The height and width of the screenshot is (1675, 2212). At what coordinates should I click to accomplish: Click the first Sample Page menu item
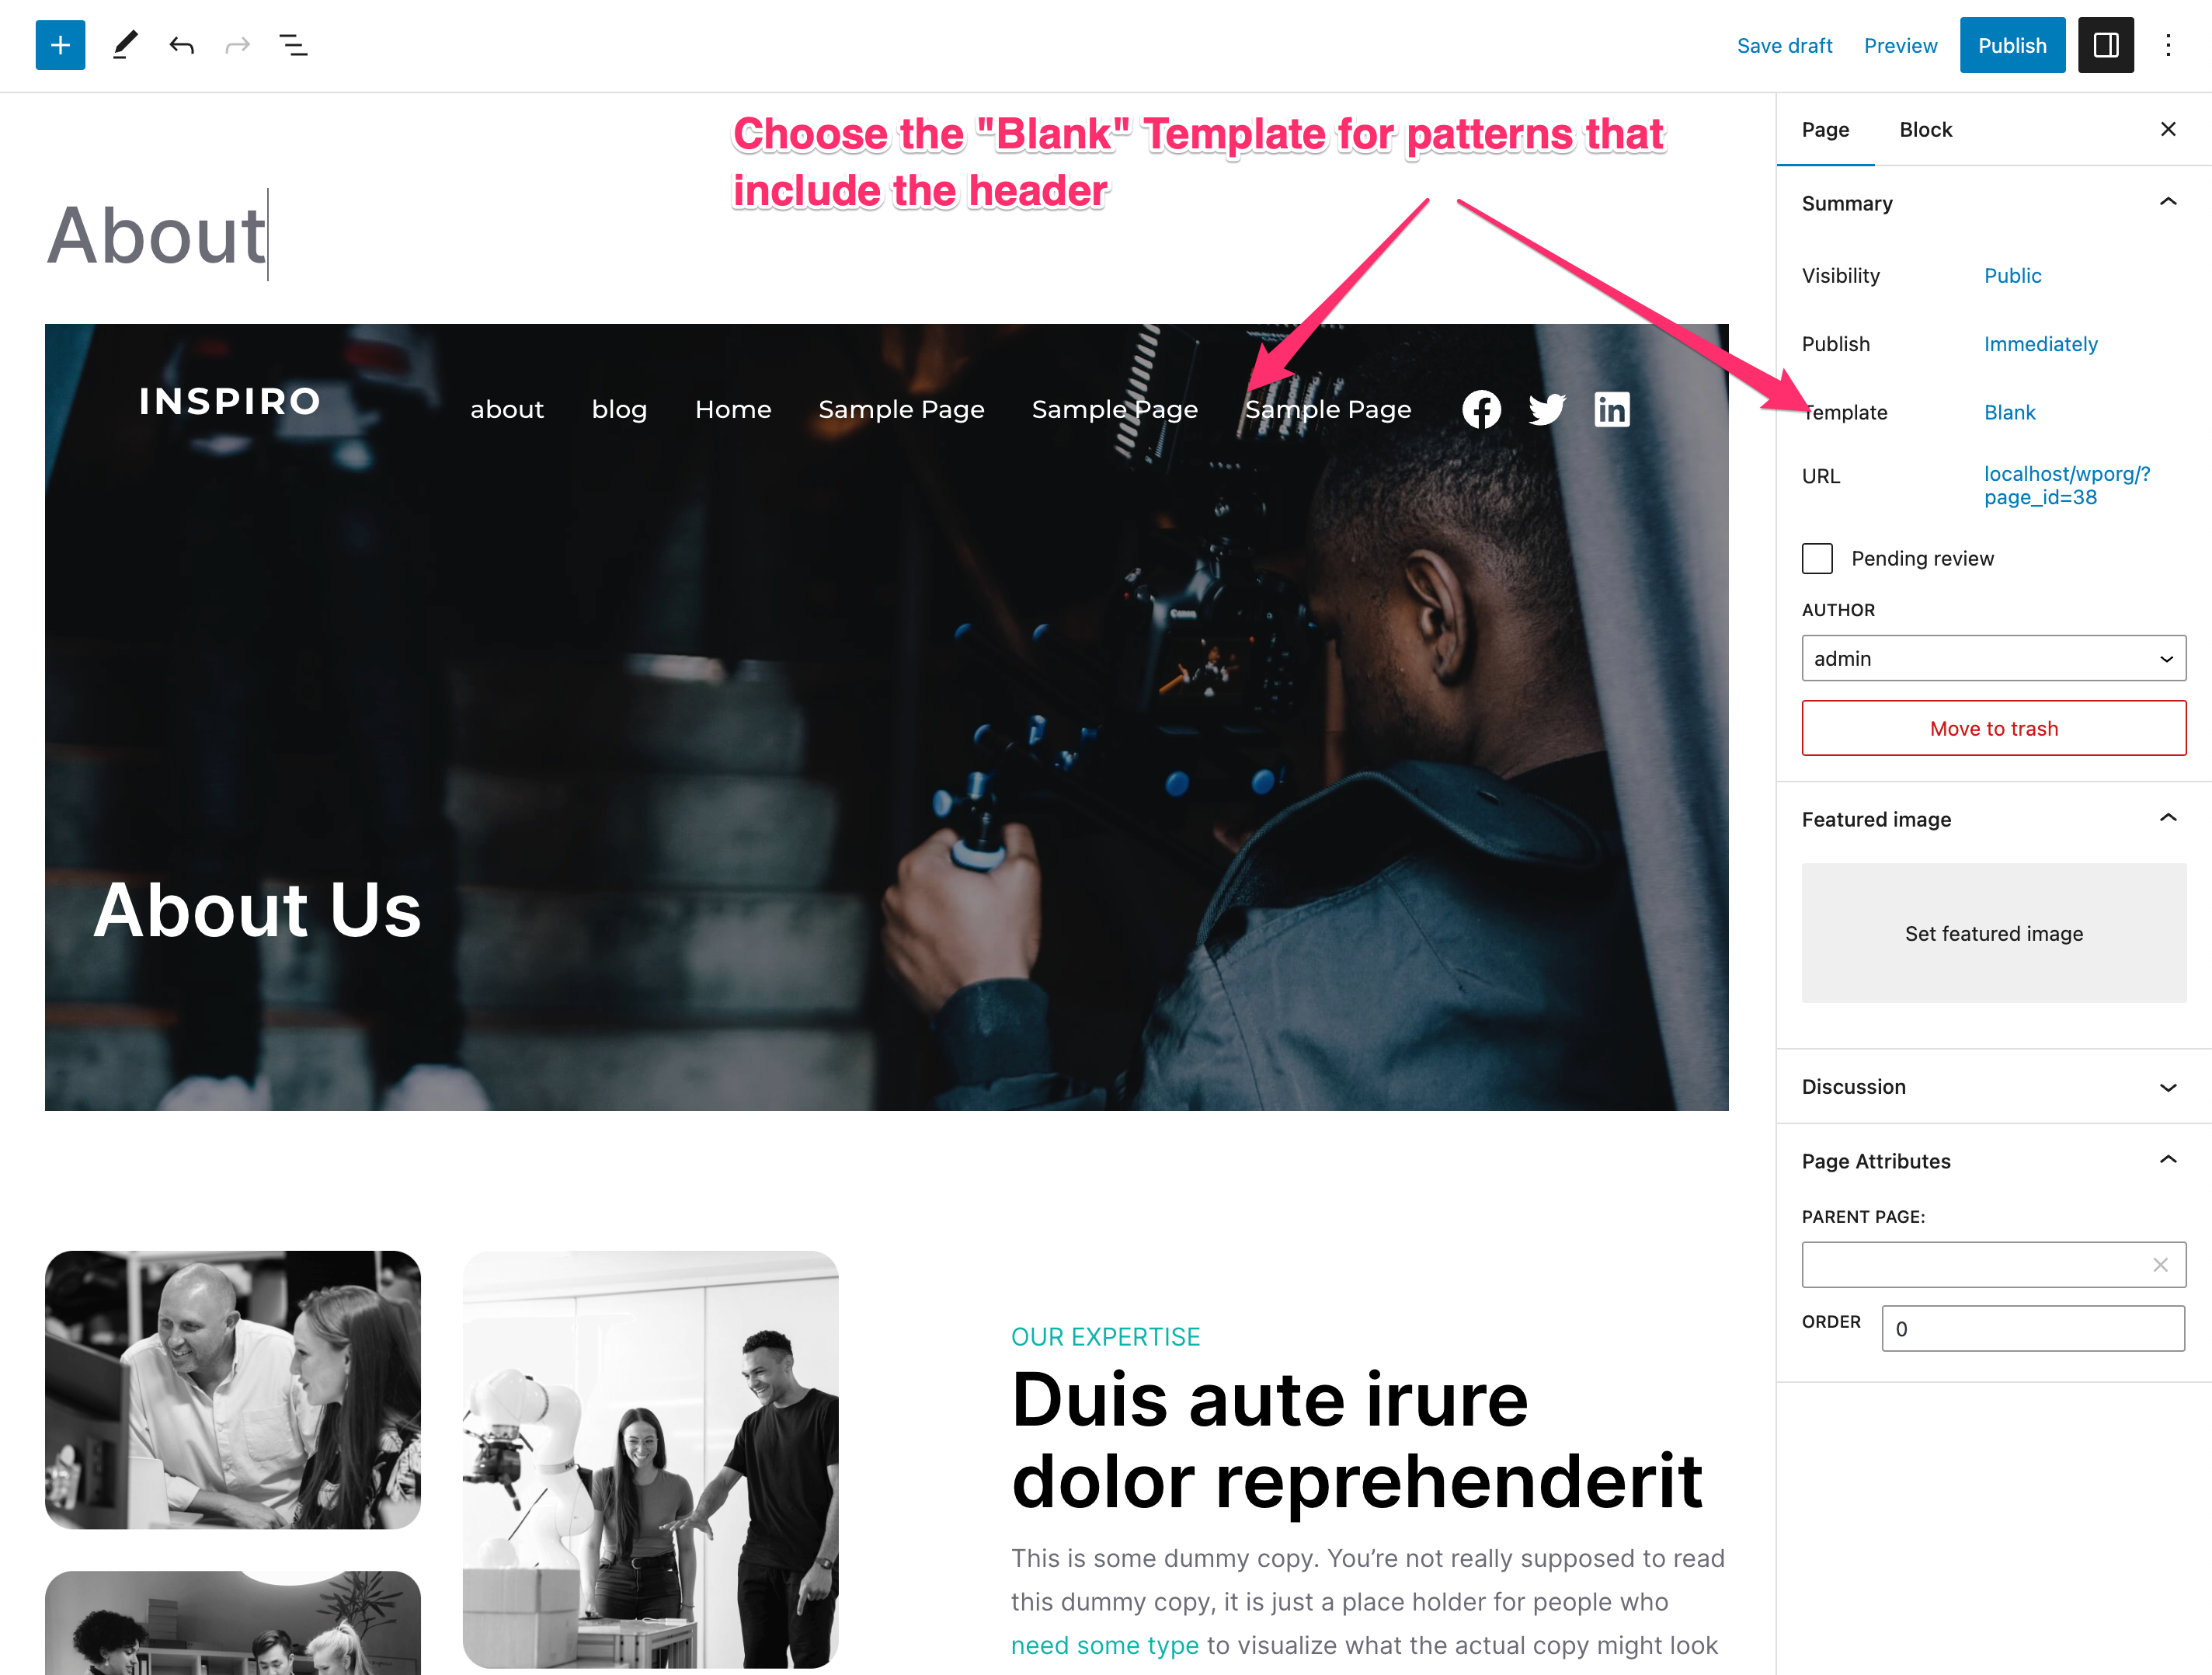point(901,409)
